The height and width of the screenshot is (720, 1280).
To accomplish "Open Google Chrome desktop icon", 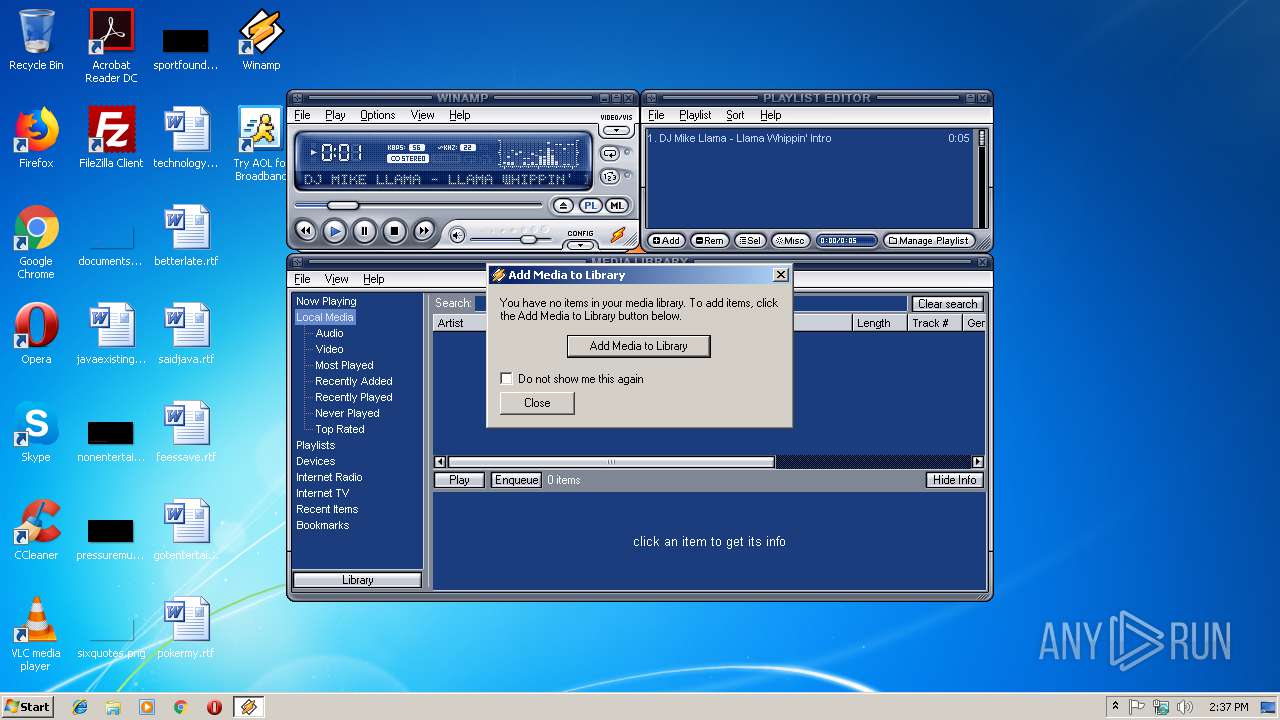I will [x=36, y=243].
